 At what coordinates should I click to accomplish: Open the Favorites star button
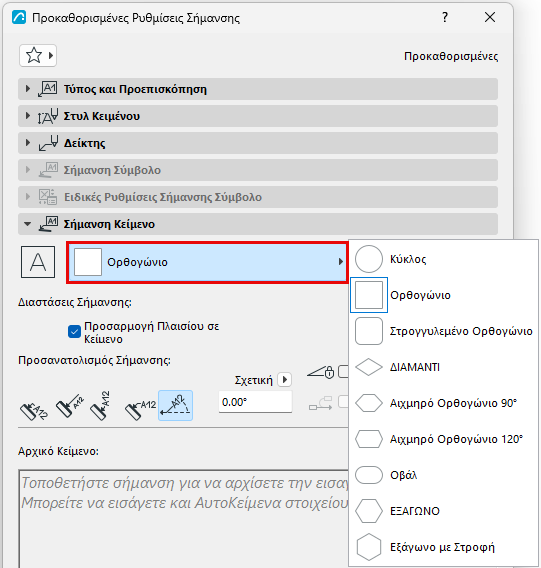coord(38,55)
